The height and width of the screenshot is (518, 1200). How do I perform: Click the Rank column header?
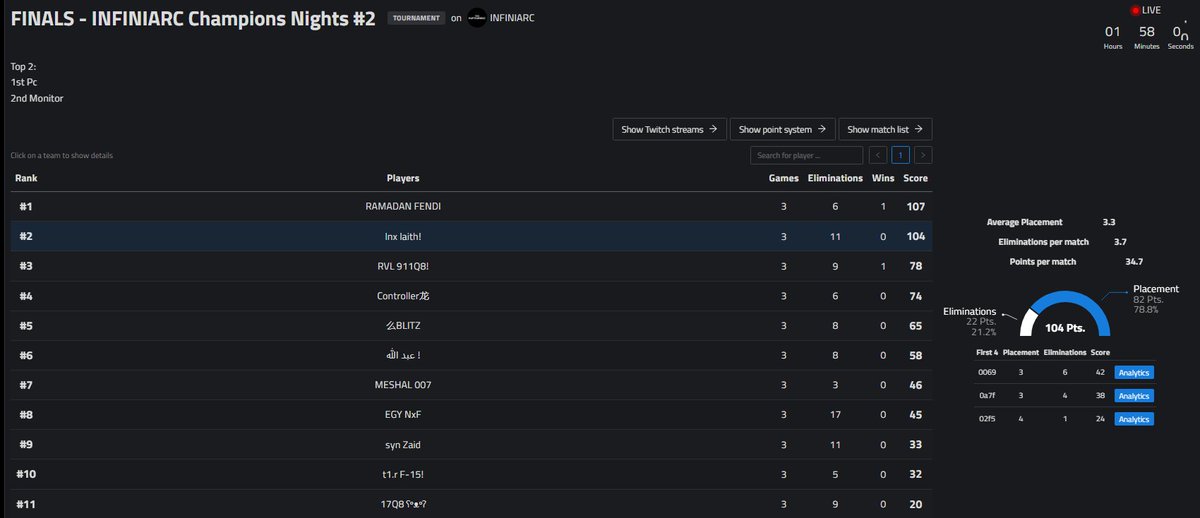pyautogui.click(x=26, y=178)
